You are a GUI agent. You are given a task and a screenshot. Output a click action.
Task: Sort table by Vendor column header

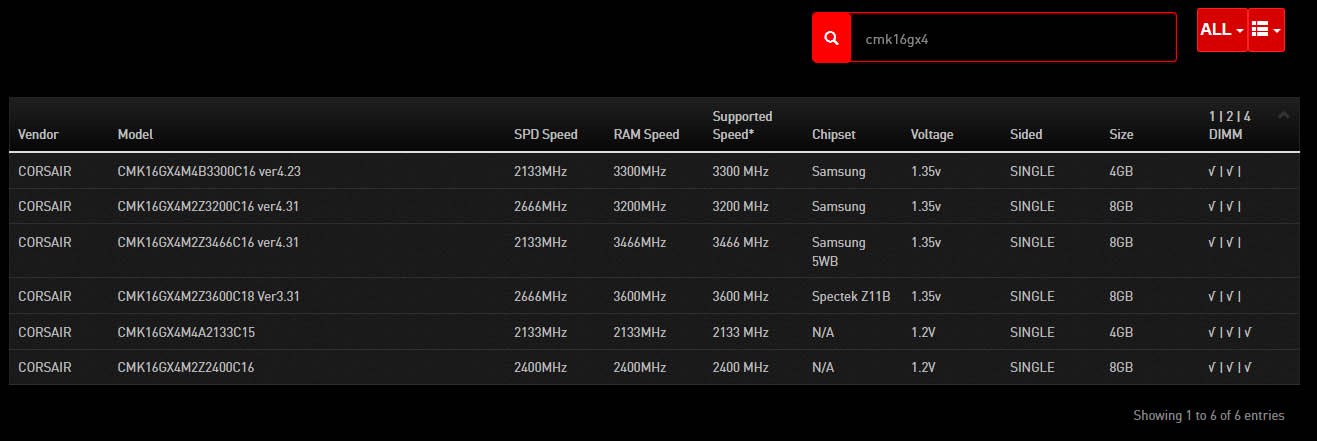pyautogui.click(x=38, y=134)
